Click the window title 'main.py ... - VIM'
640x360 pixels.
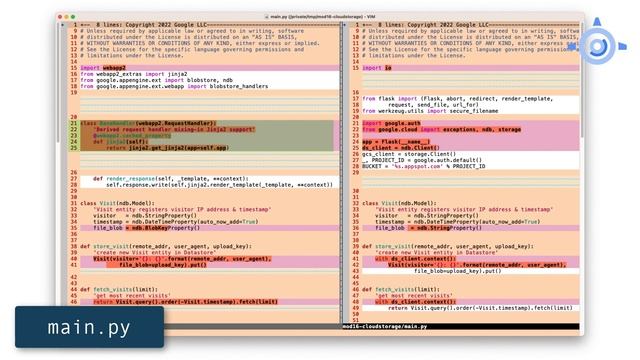click(320, 17)
